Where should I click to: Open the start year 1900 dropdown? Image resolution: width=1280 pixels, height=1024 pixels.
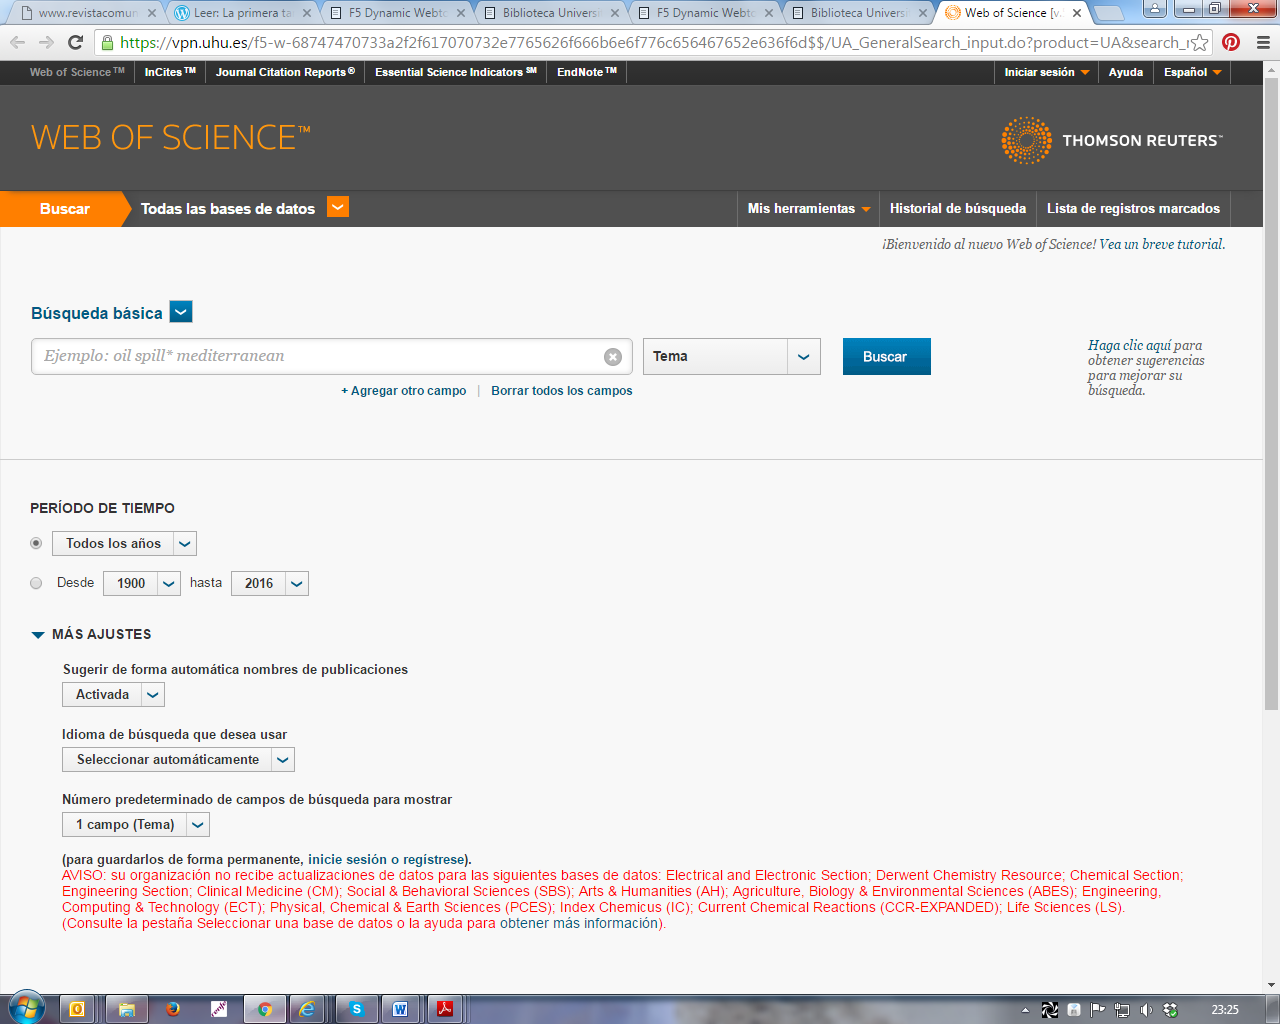coord(142,583)
